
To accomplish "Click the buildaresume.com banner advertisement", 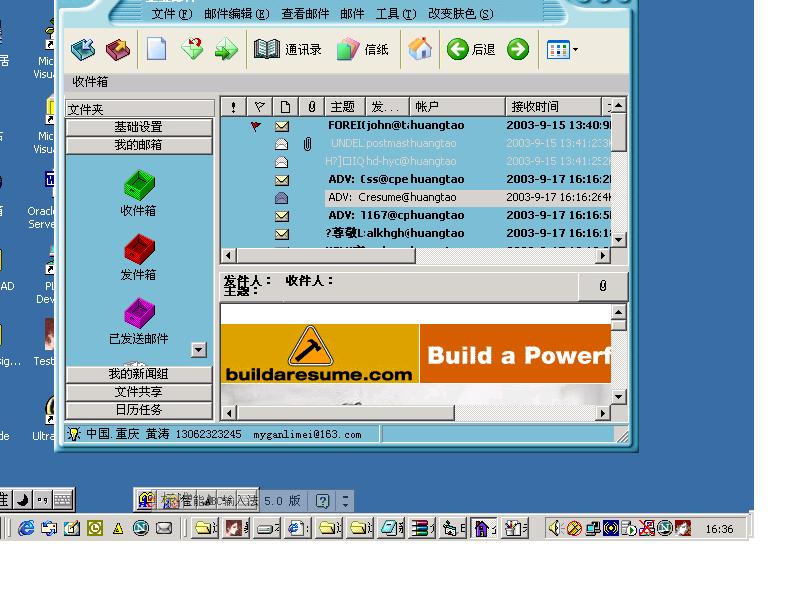I will click(x=415, y=355).
